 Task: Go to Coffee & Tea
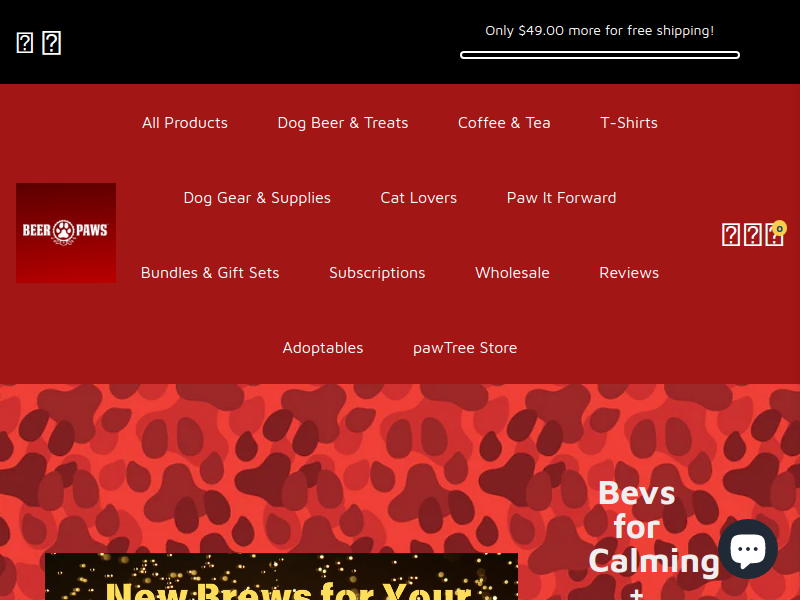pos(504,122)
